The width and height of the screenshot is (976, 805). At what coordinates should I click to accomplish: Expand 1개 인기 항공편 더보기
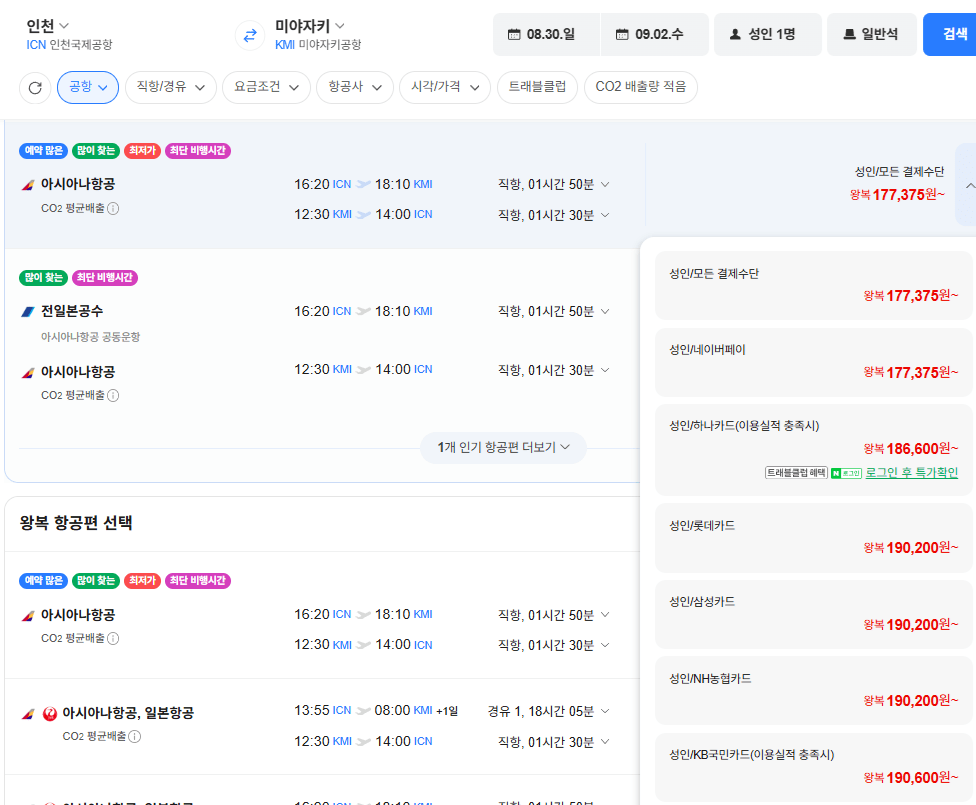(503, 448)
